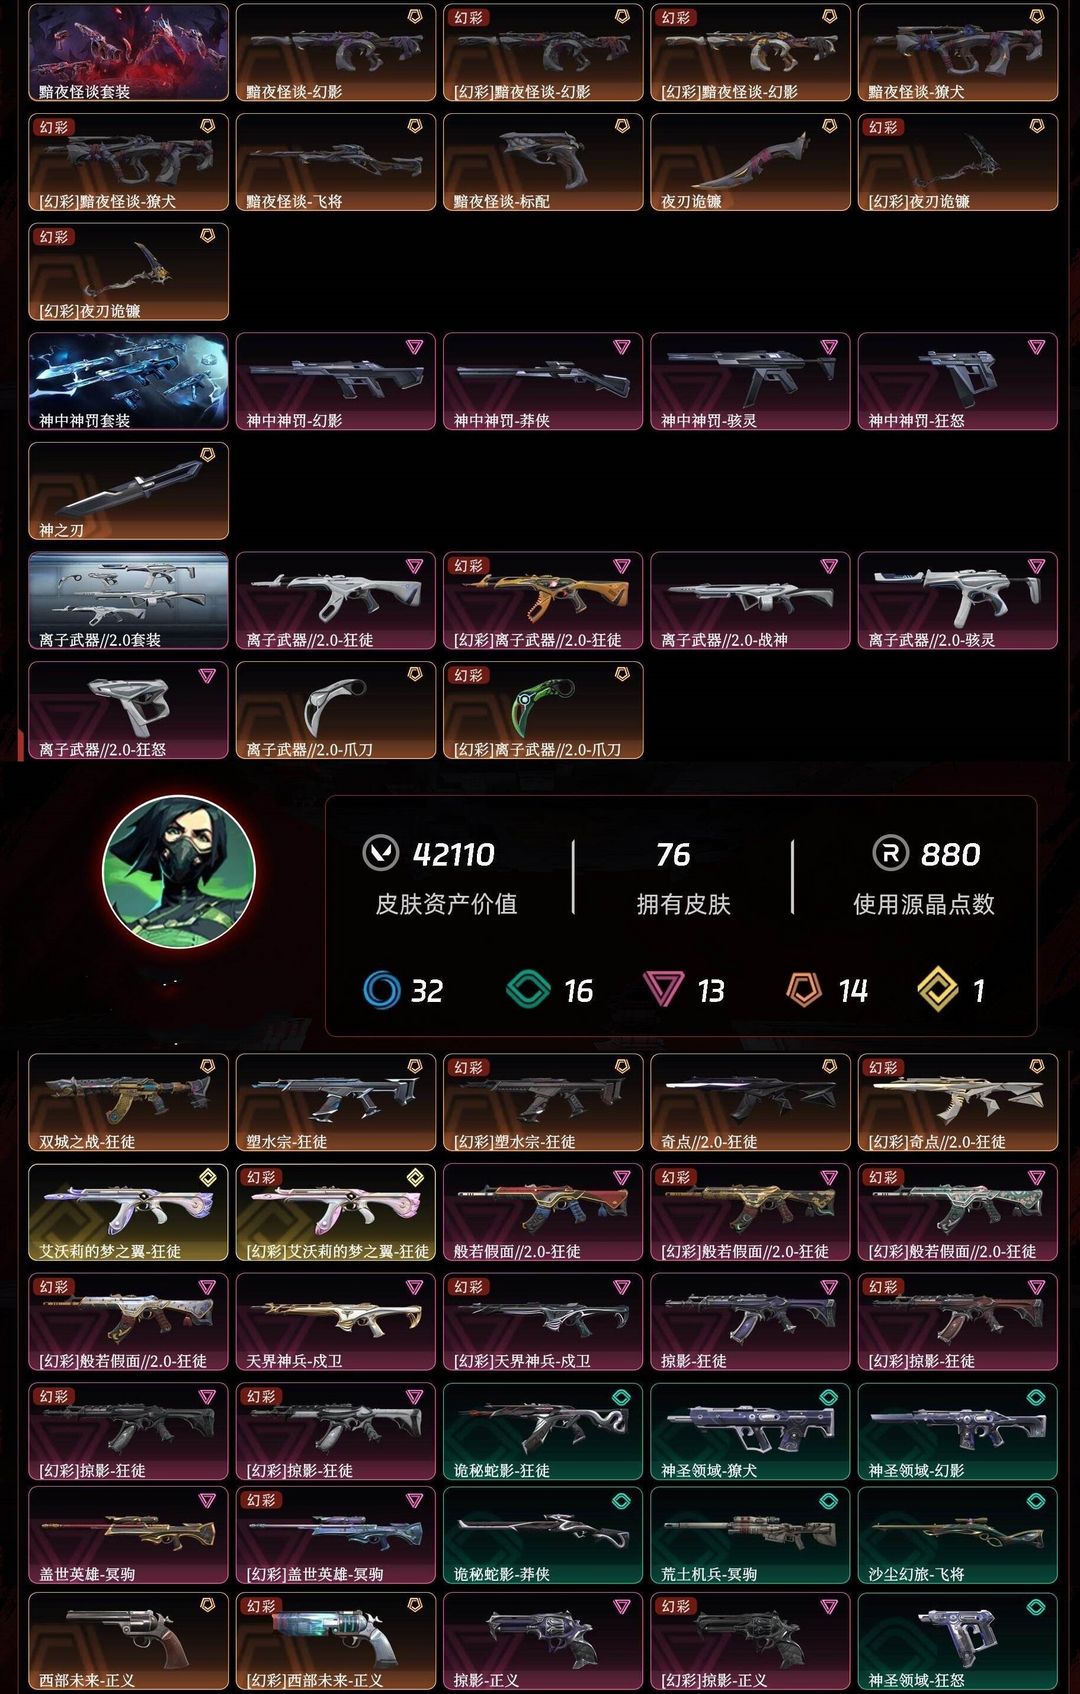Image resolution: width=1080 pixels, height=1694 pixels.
Task: Select the 艾沃莉的梦之翼-狂徒 skin card
Action: [129, 1212]
